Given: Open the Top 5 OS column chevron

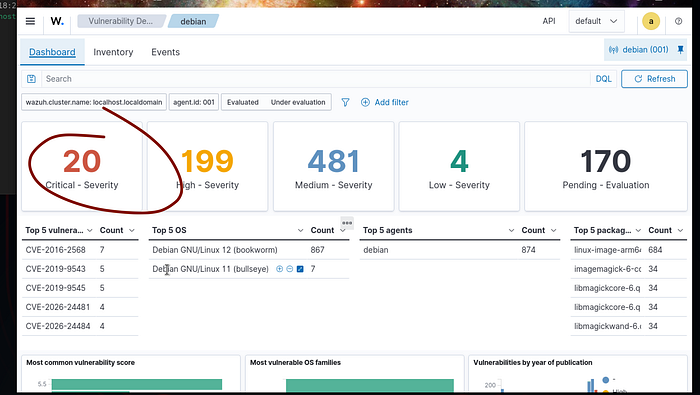Looking at the screenshot, I should click(x=300, y=230).
